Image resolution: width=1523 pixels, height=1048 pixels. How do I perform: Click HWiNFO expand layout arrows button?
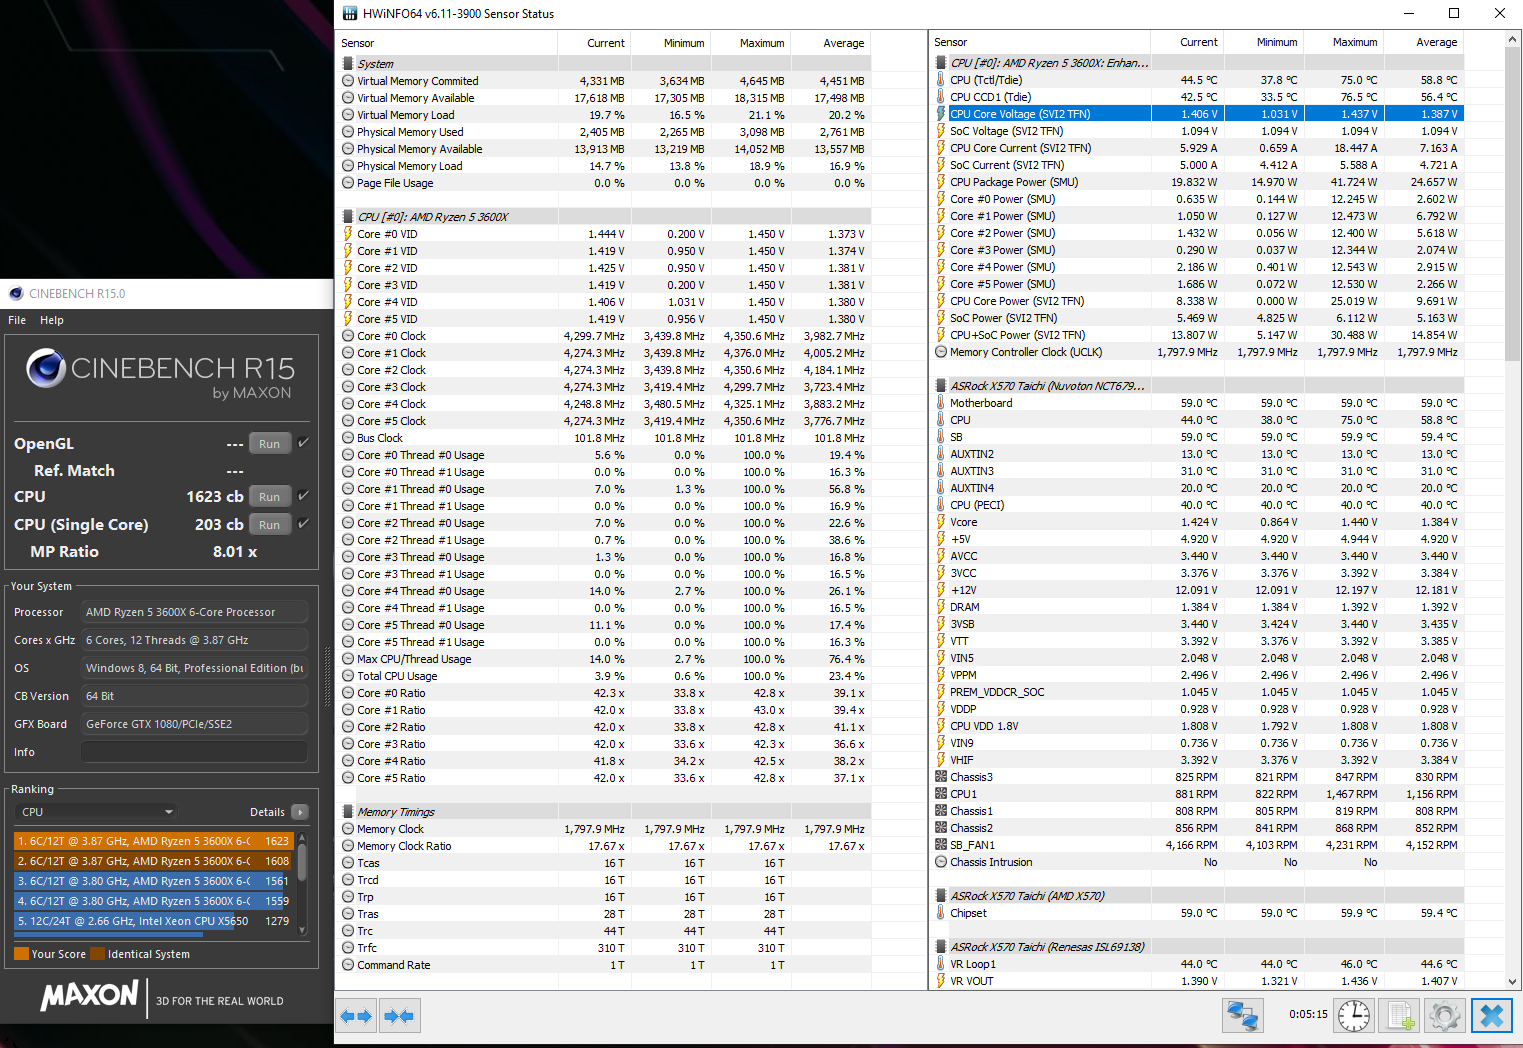(x=356, y=1016)
